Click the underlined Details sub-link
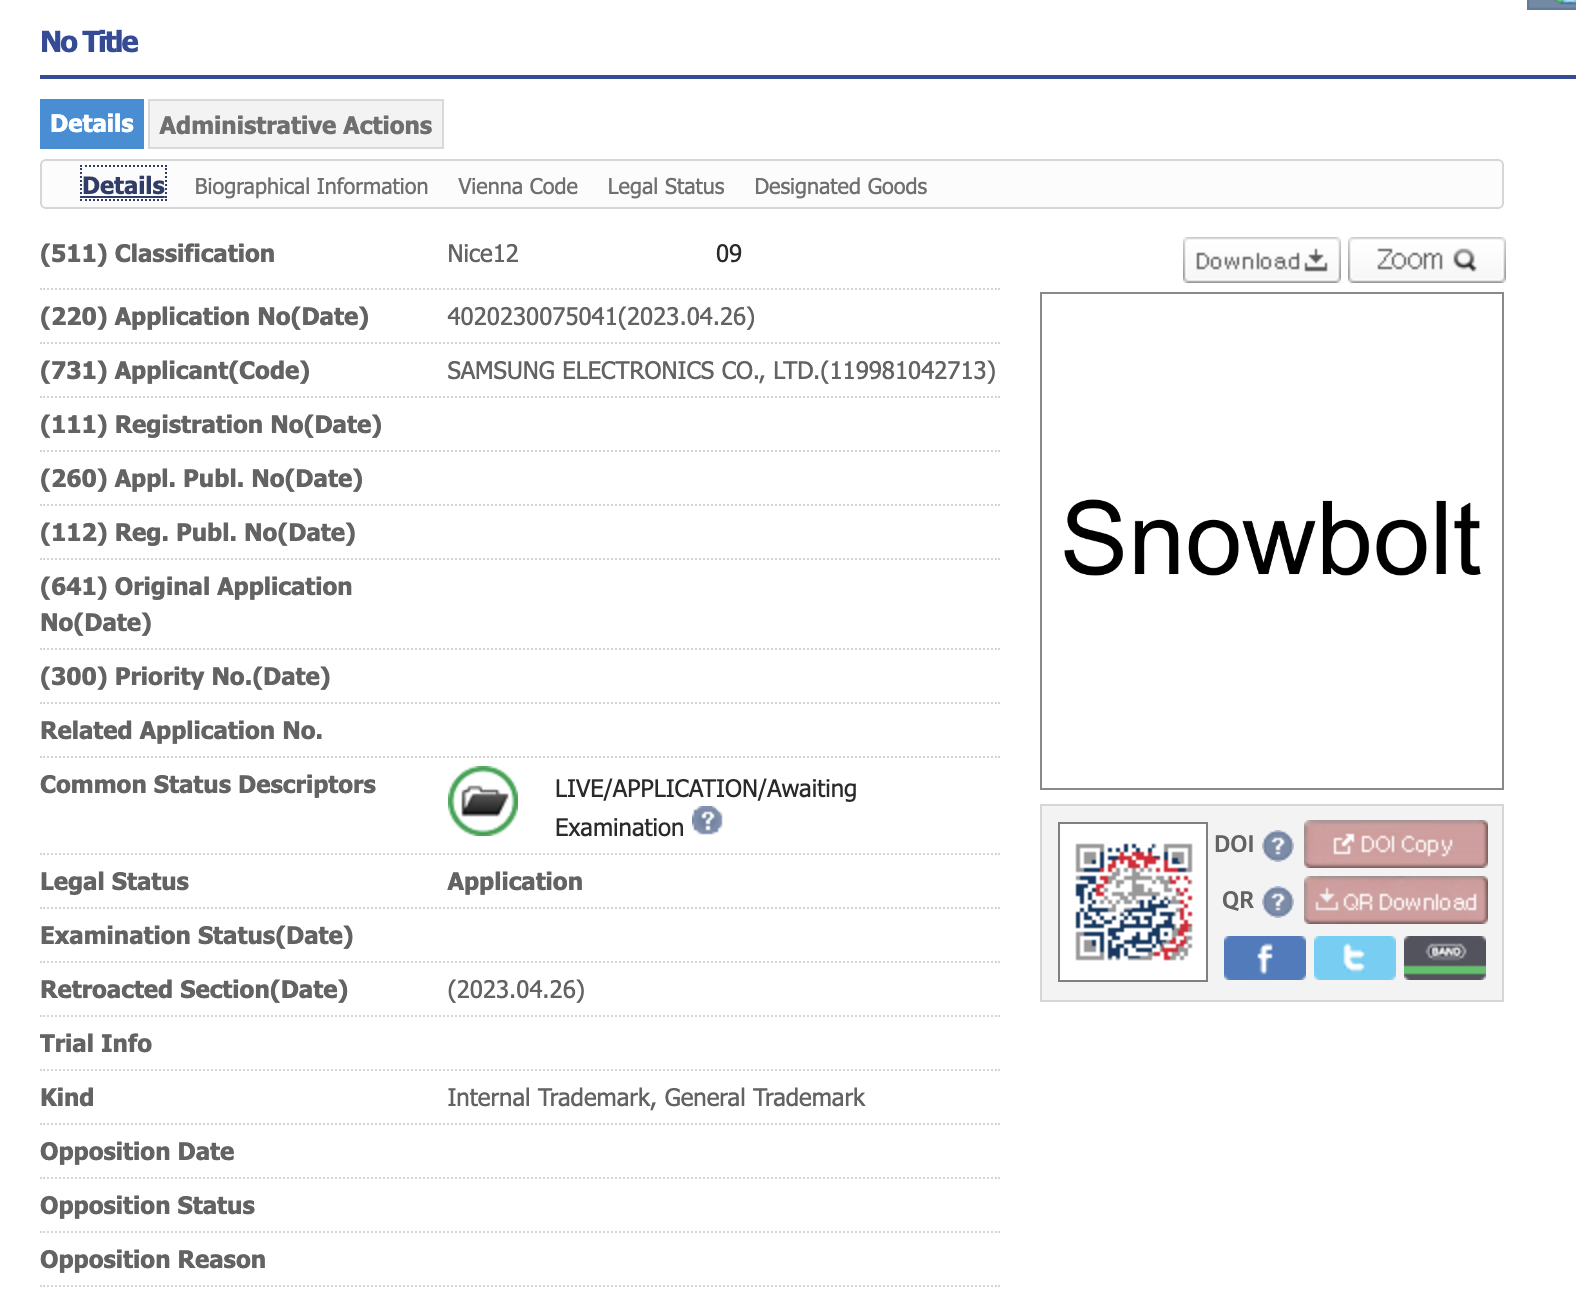Image resolution: width=1576 pixels, height=1312 pixels. pos(124,186)
